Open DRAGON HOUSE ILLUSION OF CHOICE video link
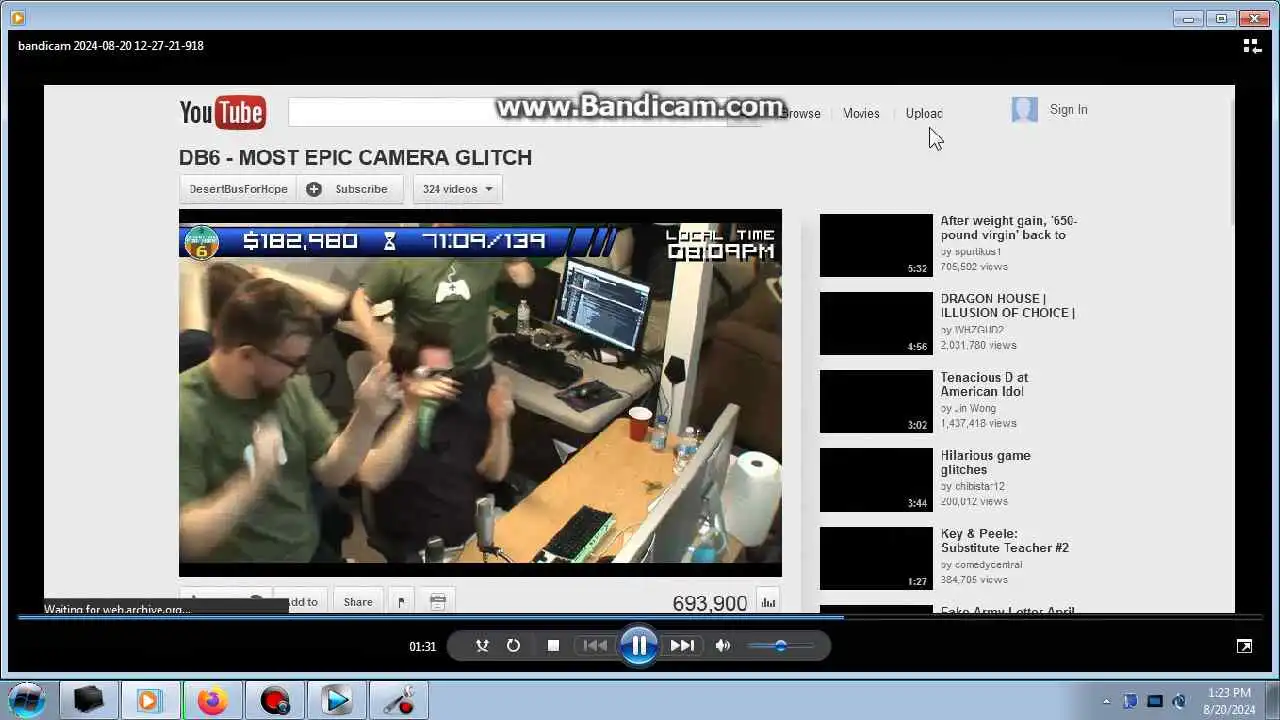This screenshot has width=1280, height=720. 1007,306
